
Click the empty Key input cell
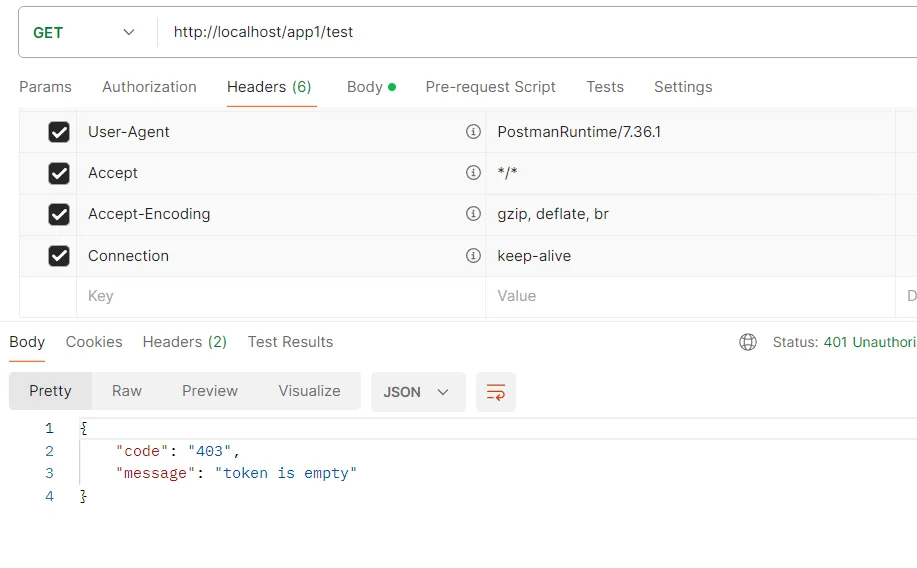coord(280,297)
